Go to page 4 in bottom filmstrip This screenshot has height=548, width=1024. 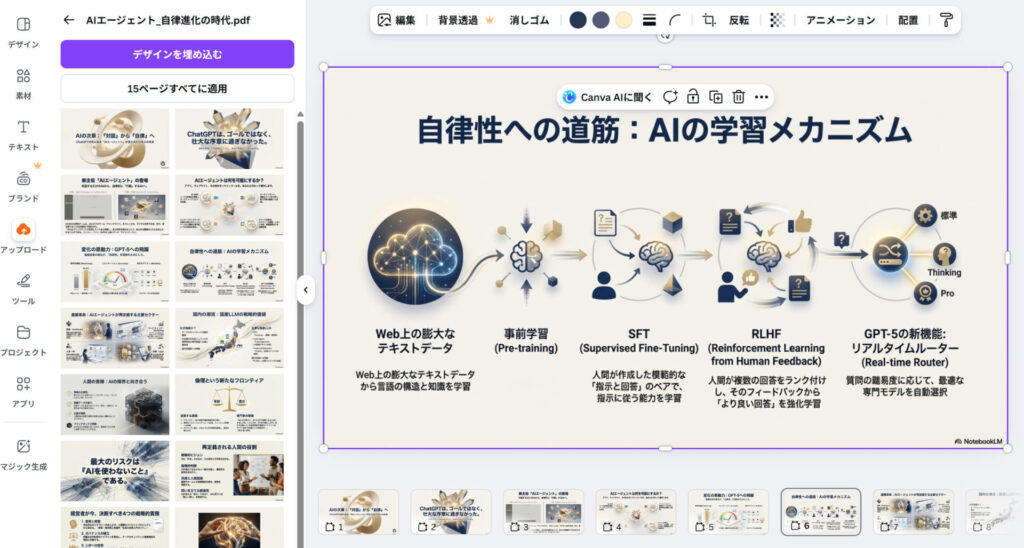point(636,512)
